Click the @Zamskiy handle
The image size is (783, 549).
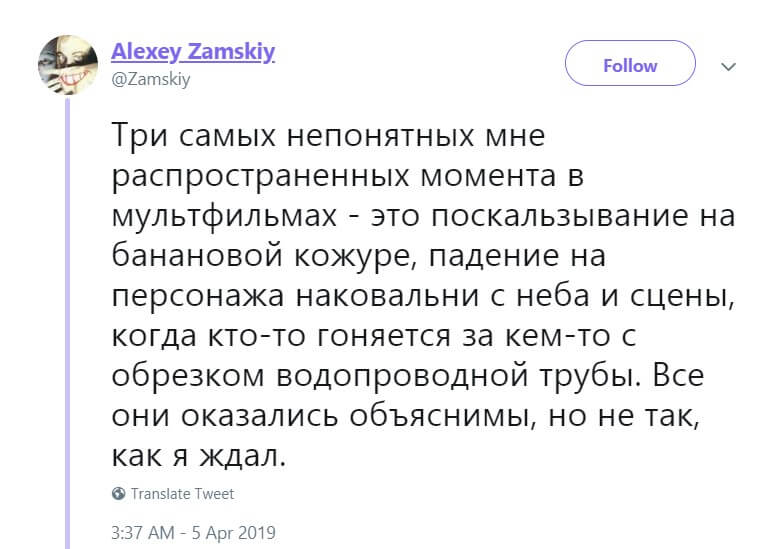150,80
